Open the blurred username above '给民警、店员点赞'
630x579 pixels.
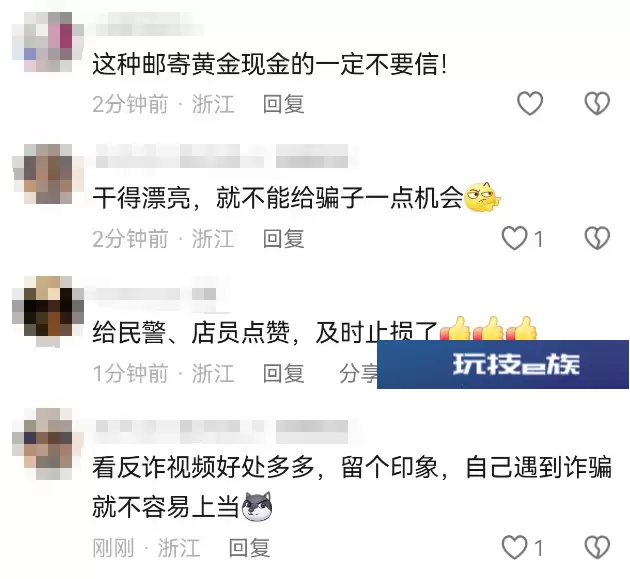(x=155, y=294)
